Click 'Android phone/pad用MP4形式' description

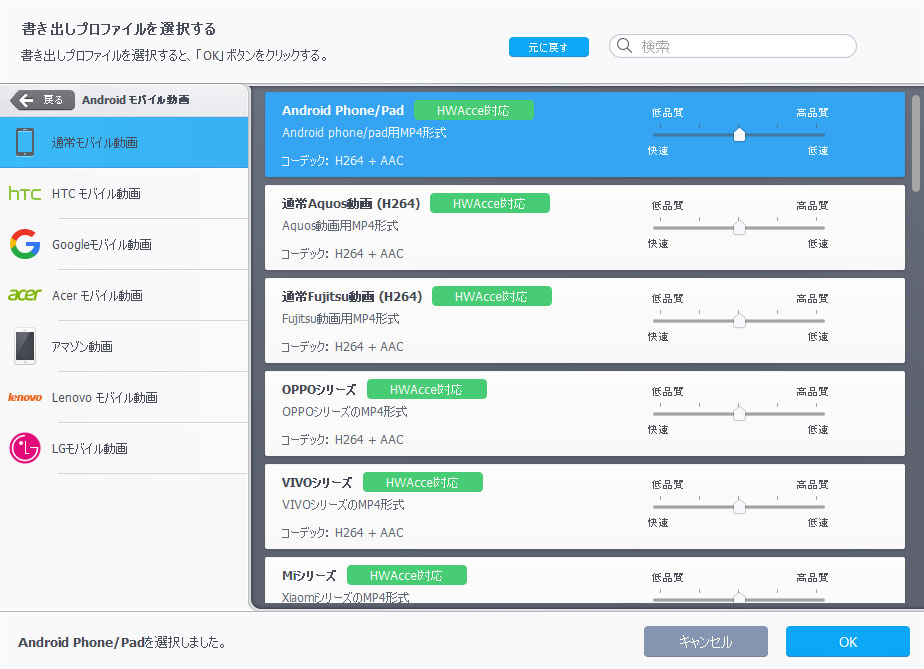click(x=364, y=133)
